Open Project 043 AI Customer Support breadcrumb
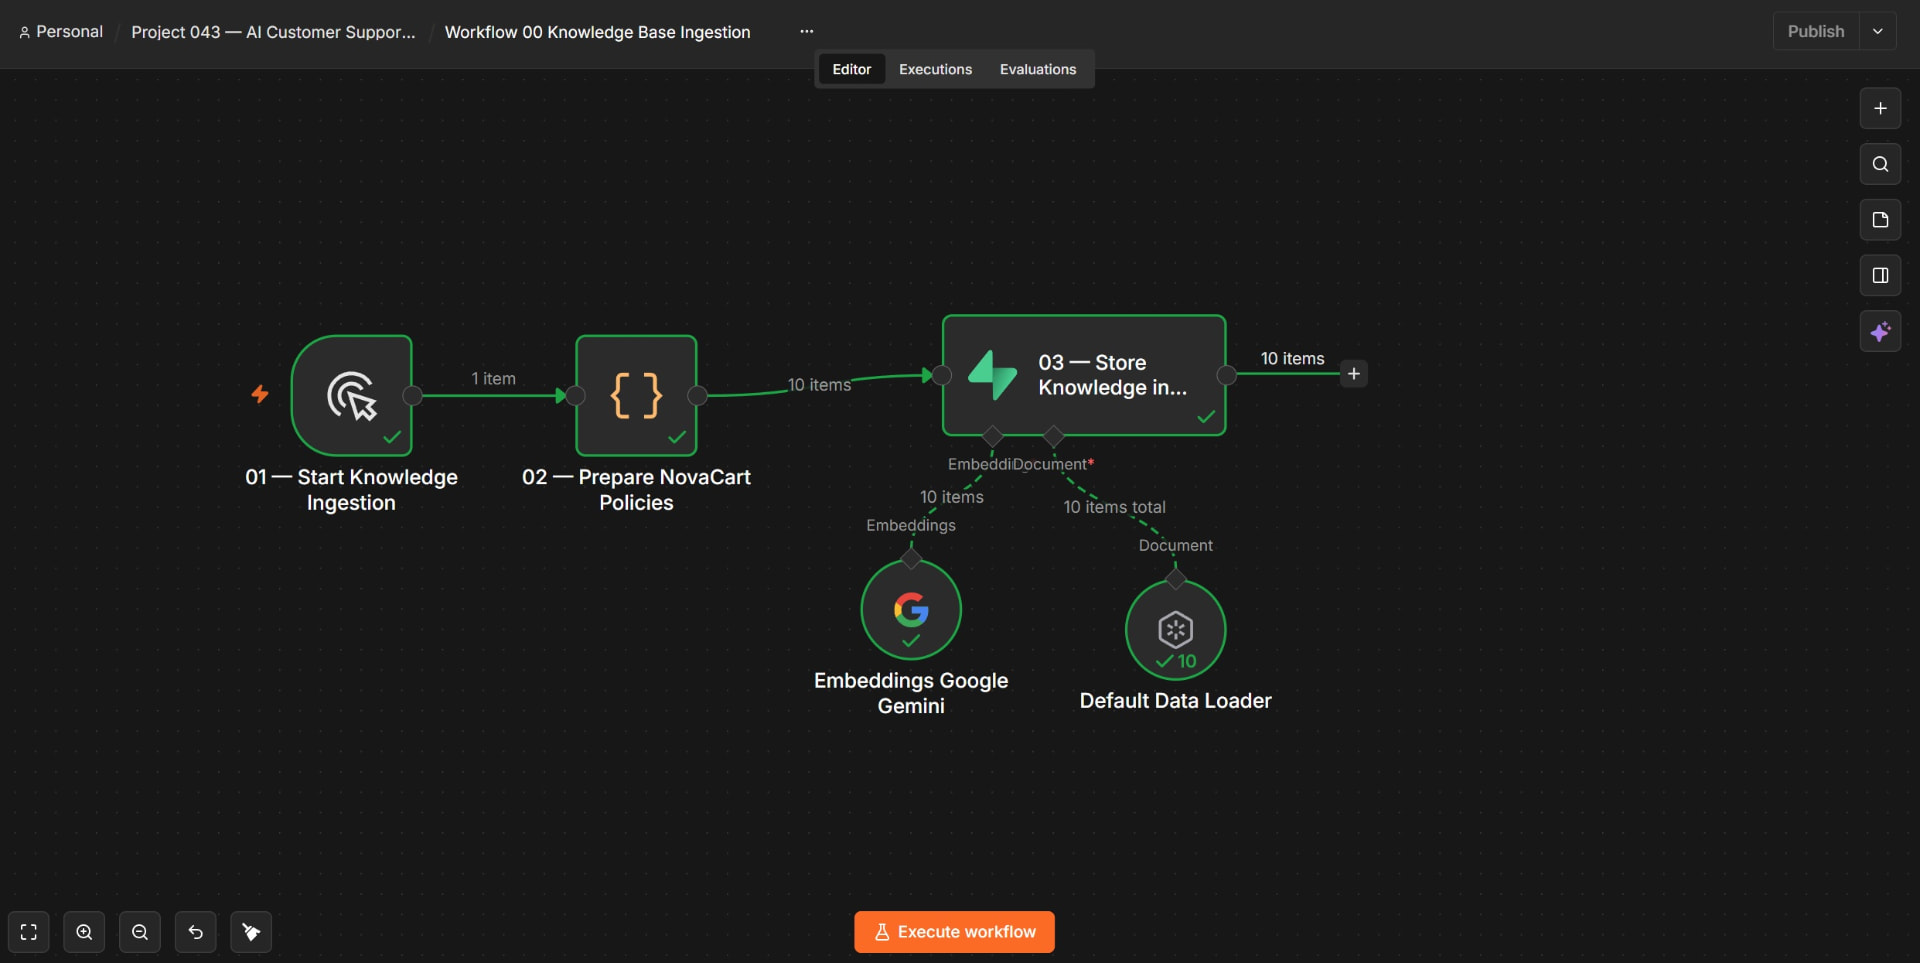1920x963 pixels. [273, 32]
